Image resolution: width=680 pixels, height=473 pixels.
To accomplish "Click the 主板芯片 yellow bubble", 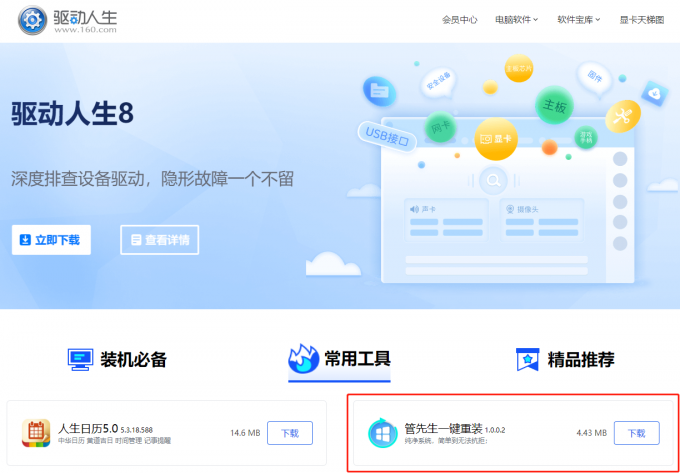I will (519, 69).
